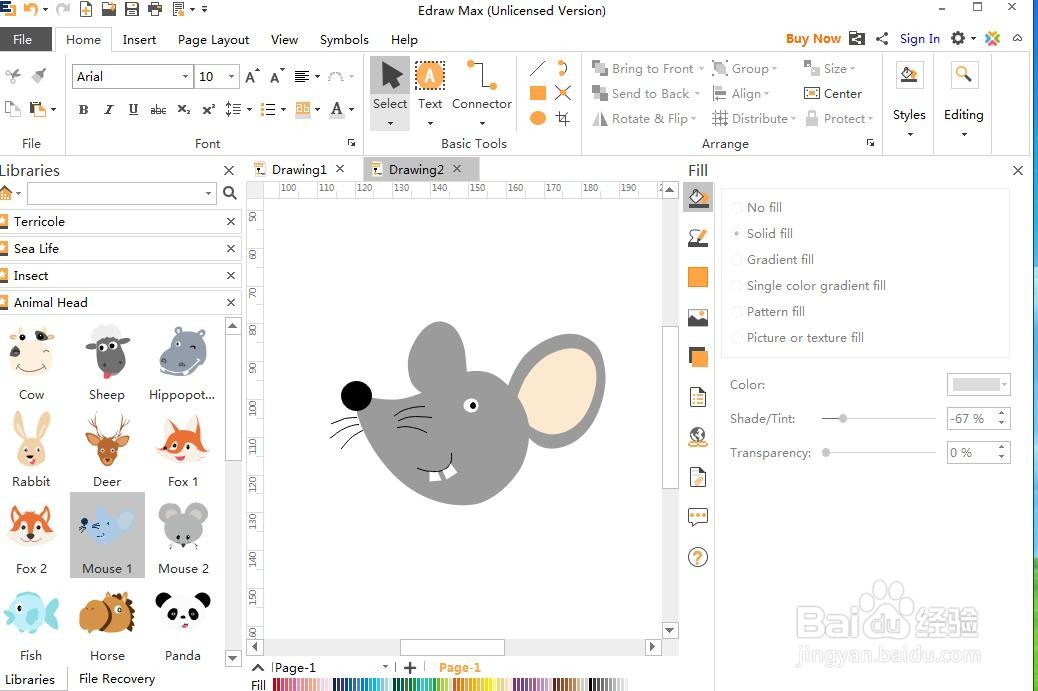1038x691 pixels.
Task: Expand the fill Color dropdown
Action: [1004, 384]
